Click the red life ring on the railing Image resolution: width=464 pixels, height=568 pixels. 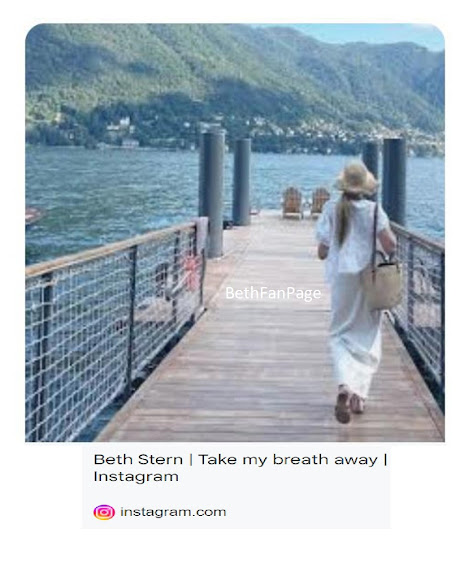click(191, 272)
